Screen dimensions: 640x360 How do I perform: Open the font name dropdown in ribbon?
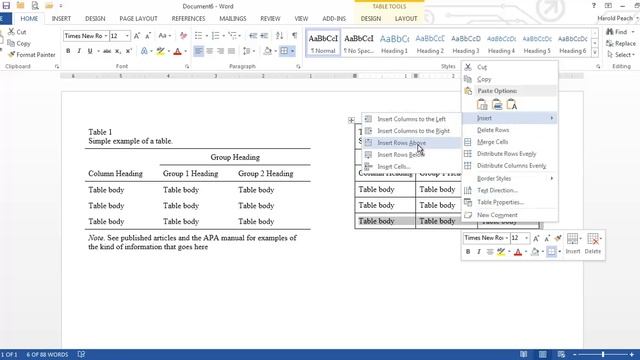pos(106,36)
